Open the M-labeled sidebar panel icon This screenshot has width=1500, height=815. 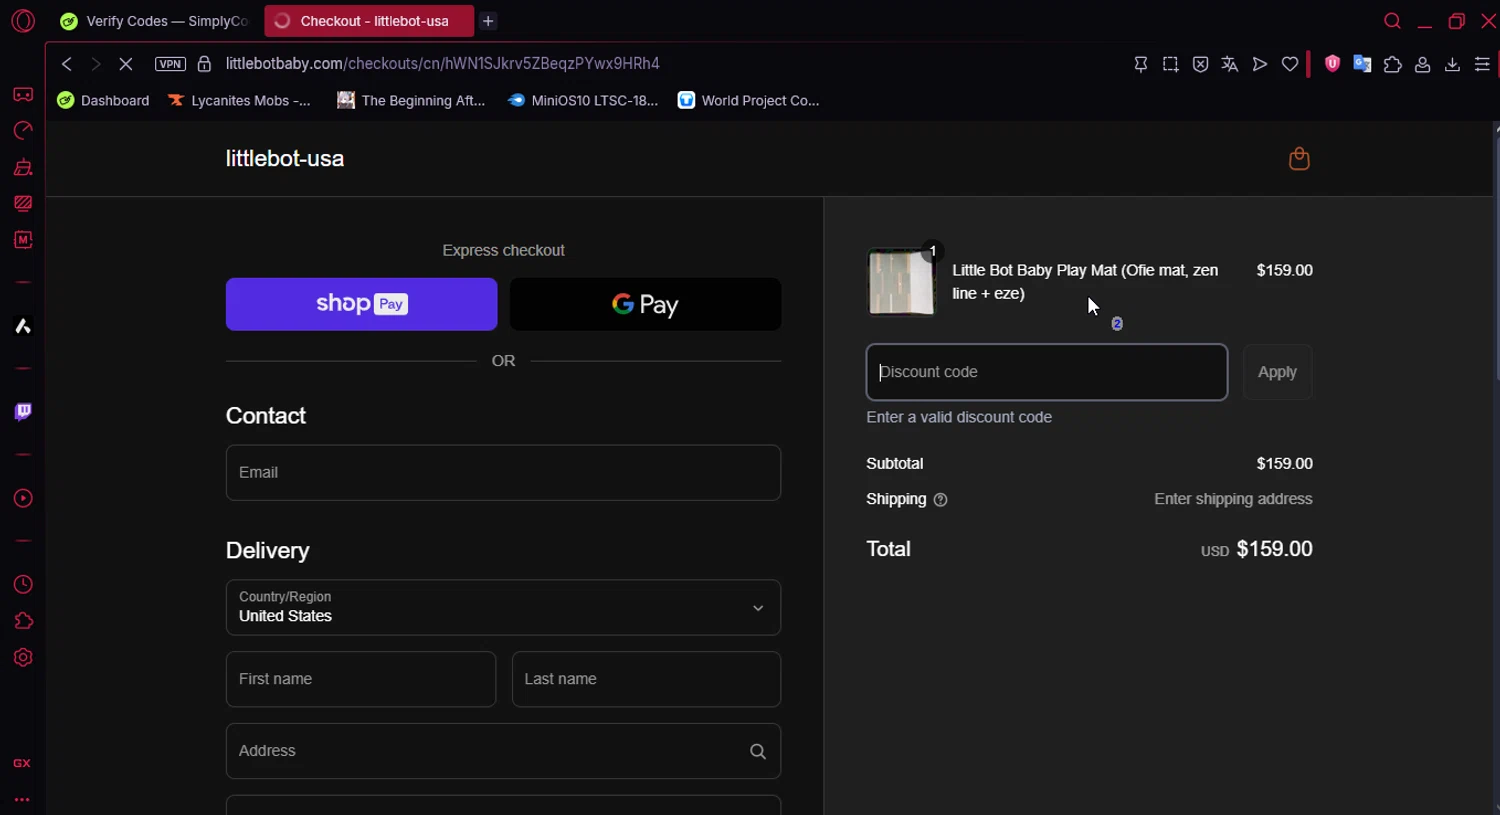23,240
